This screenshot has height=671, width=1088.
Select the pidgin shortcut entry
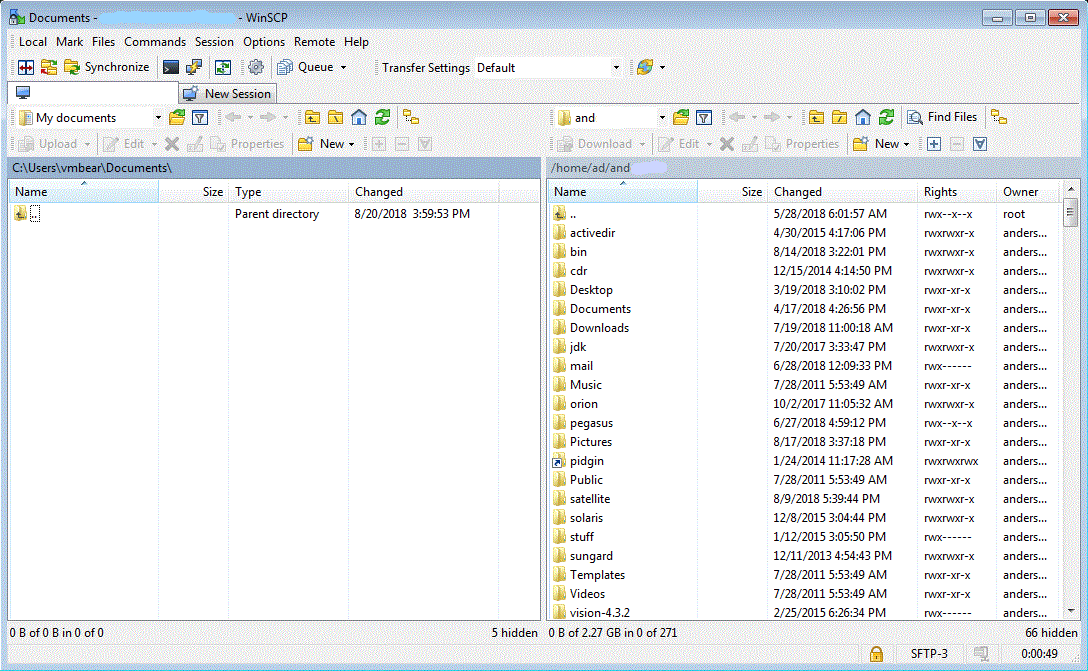coord(586,461)
